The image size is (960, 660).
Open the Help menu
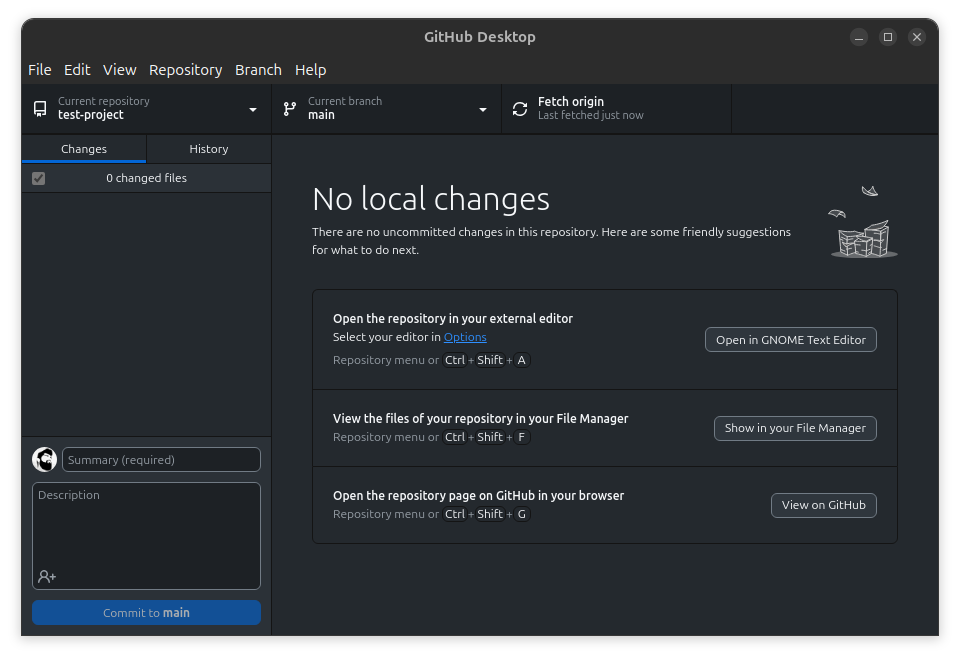[310, 70]
